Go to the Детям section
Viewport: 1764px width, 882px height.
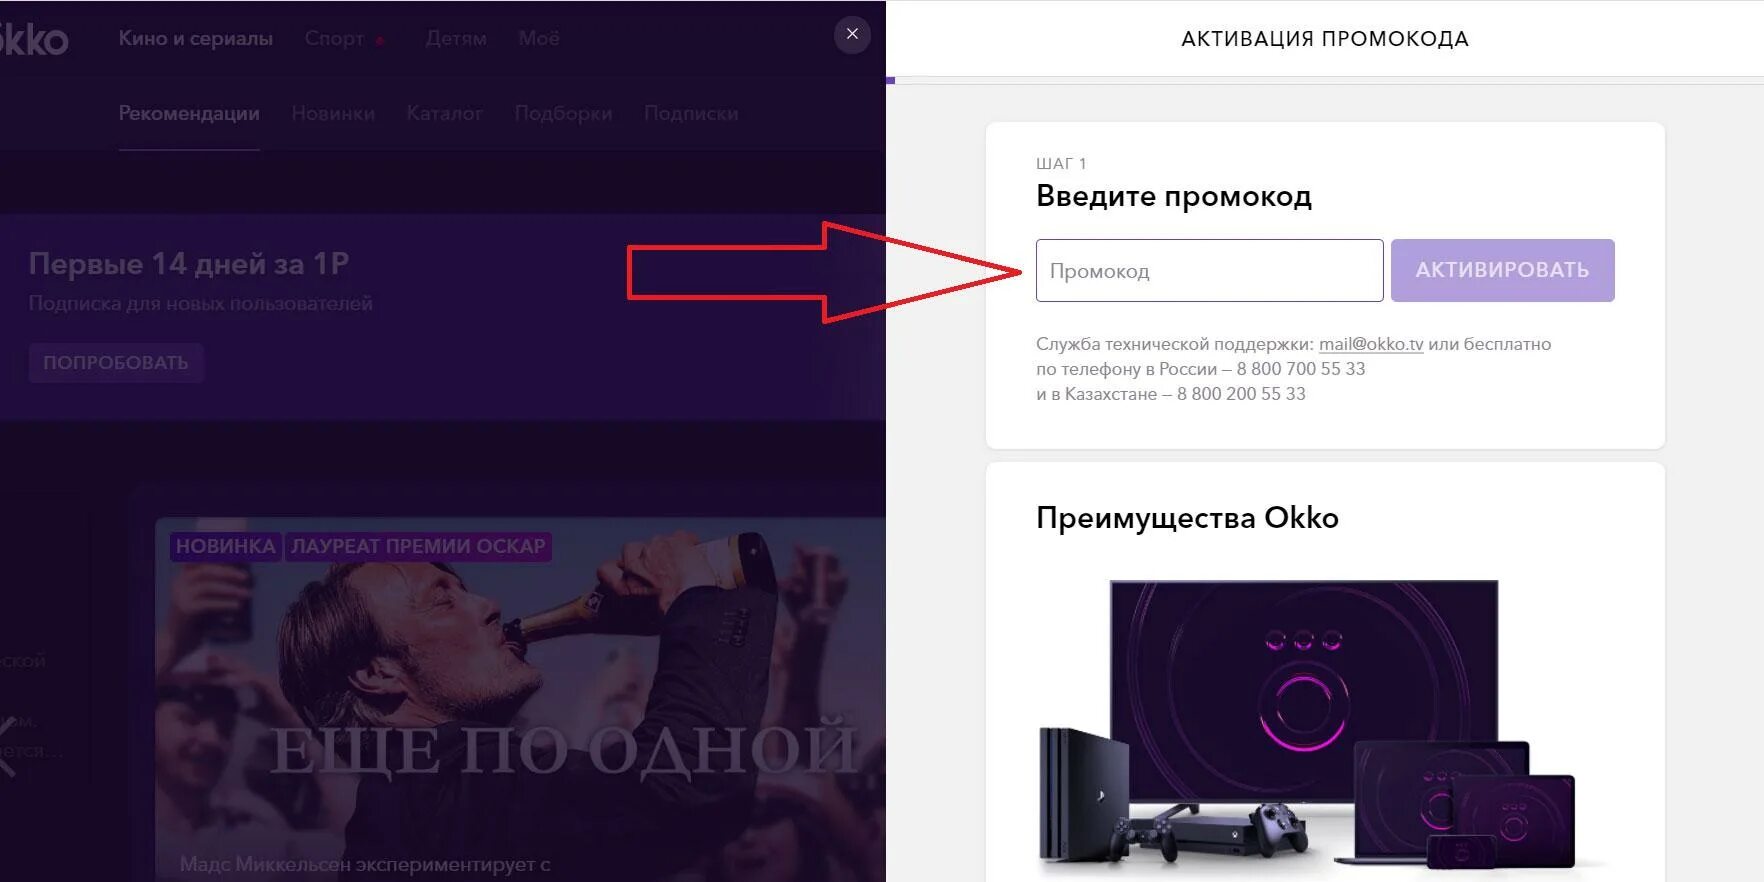point(456,38)
